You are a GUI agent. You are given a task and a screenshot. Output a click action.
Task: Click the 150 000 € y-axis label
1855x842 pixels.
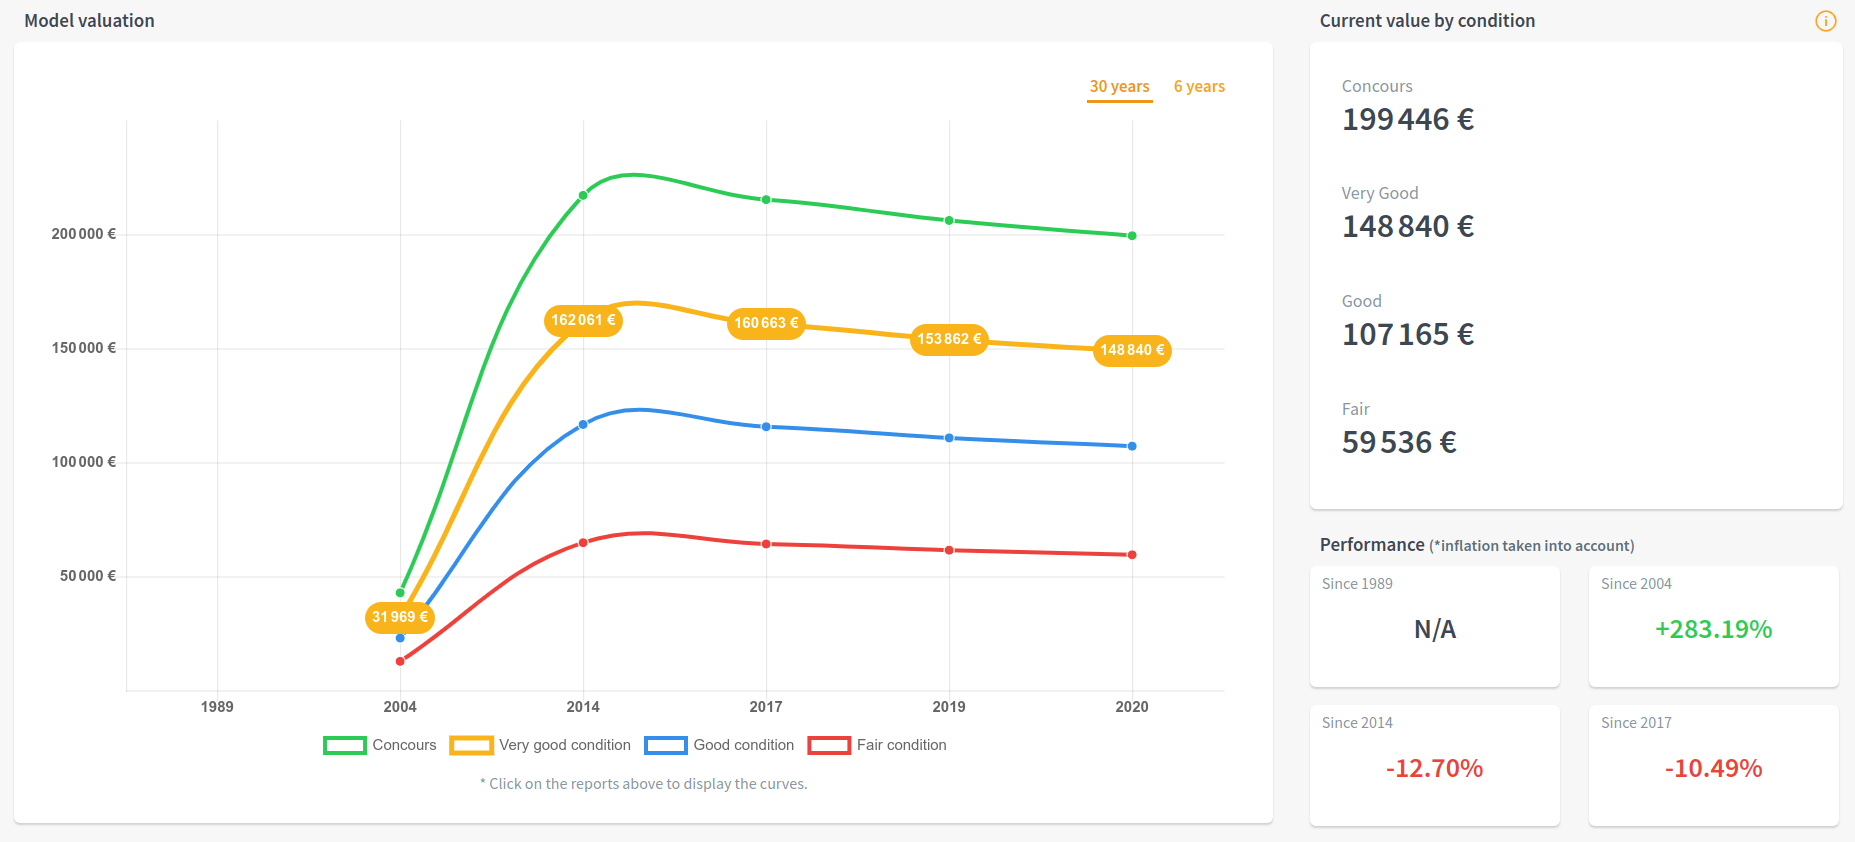pyautogui.click(x=84, y=348)
